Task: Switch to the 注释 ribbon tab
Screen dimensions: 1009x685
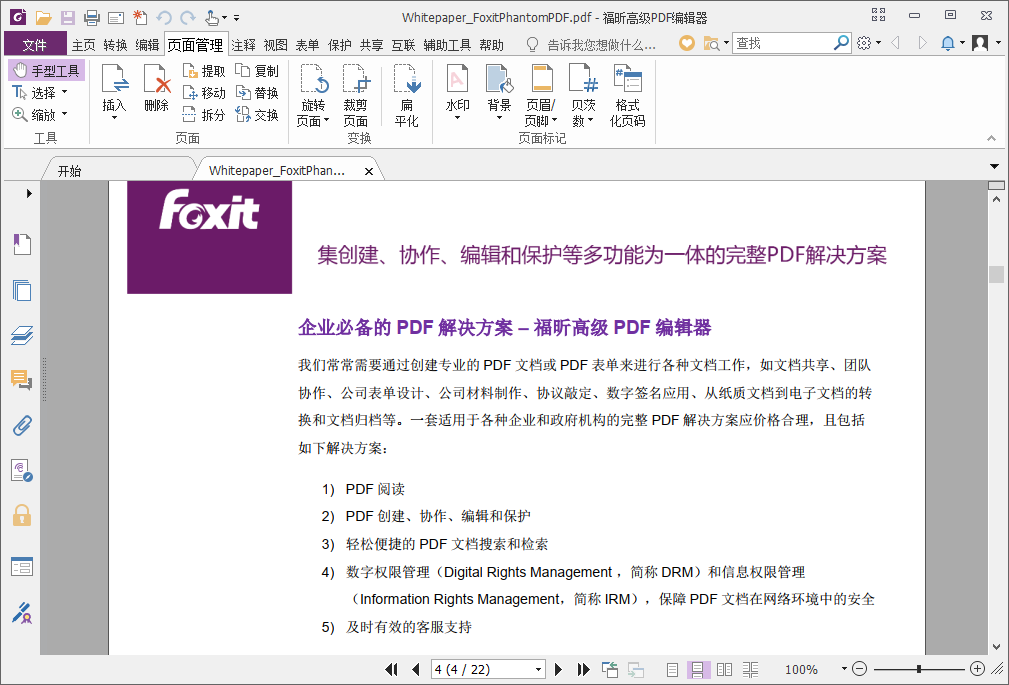Action: pyautogui.click(x=241, y=44)
